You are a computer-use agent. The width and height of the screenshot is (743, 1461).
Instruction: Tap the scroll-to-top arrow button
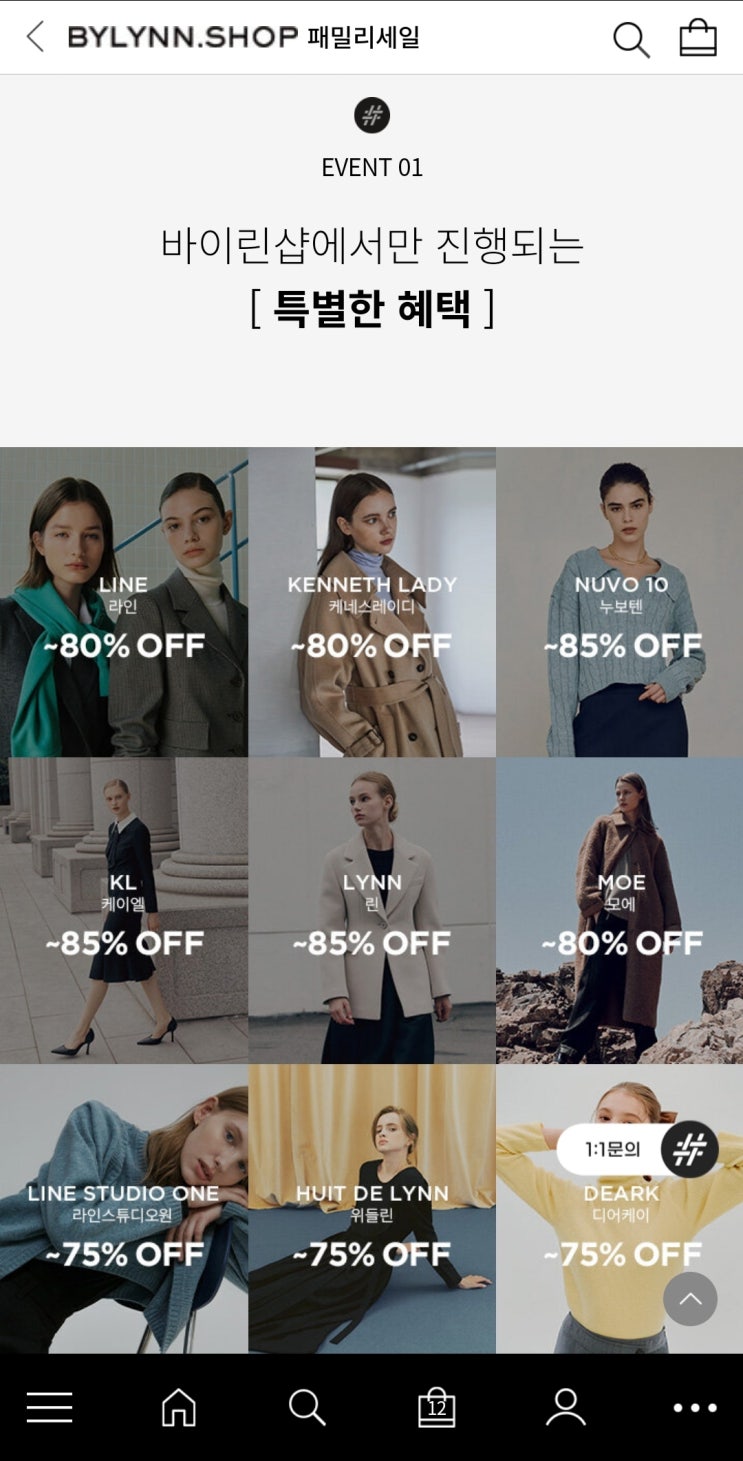pos(690,1299)
